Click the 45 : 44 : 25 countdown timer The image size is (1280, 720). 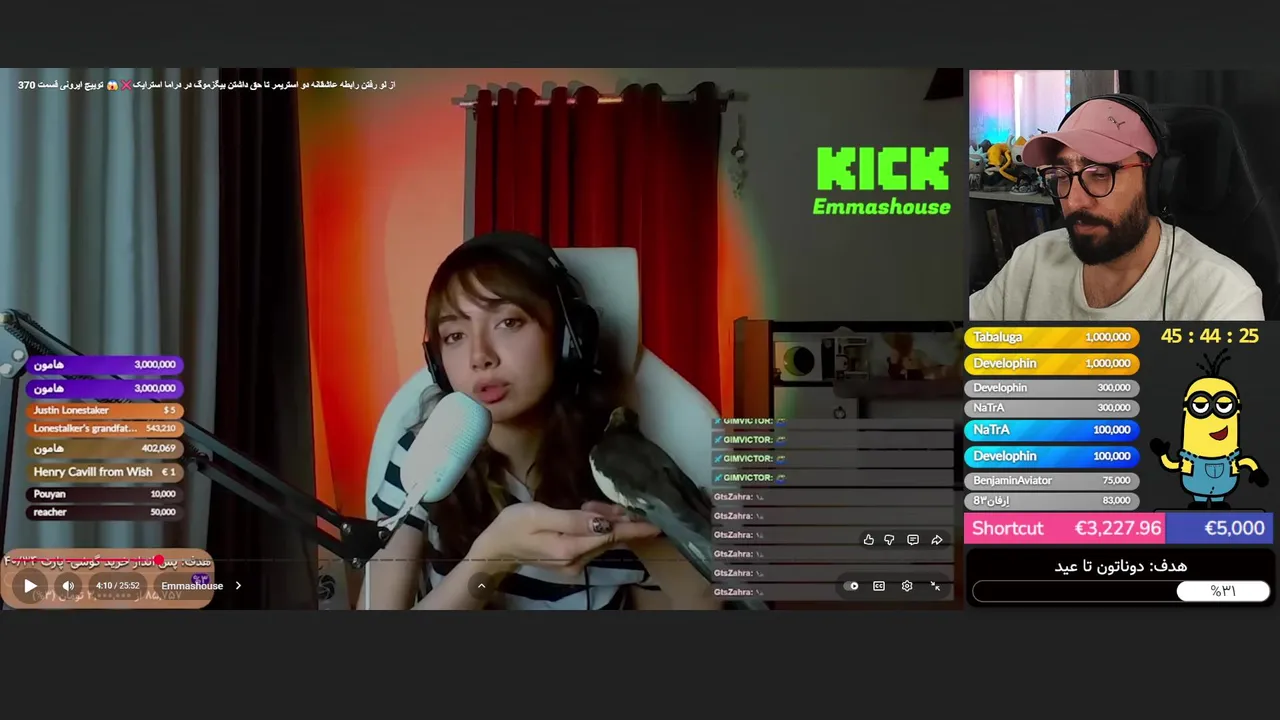click(x=1209, y=336)
